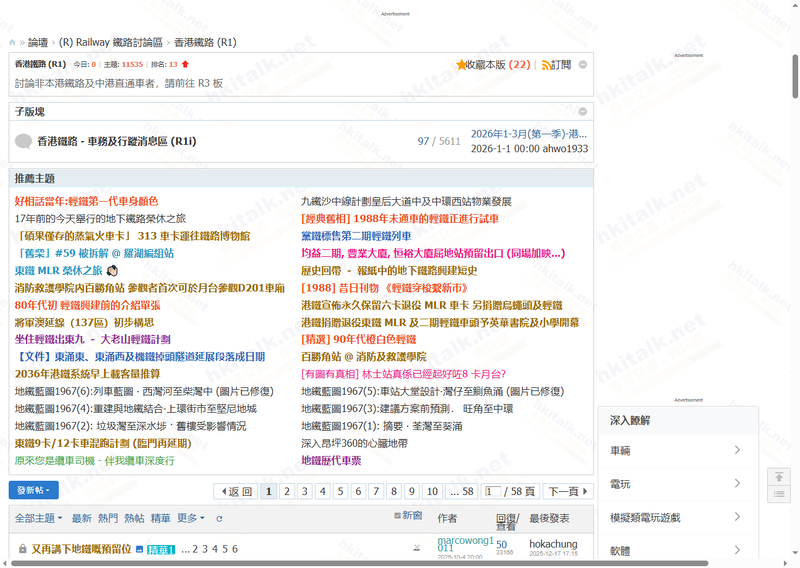Go to page 2 of threads

point(287,491)
